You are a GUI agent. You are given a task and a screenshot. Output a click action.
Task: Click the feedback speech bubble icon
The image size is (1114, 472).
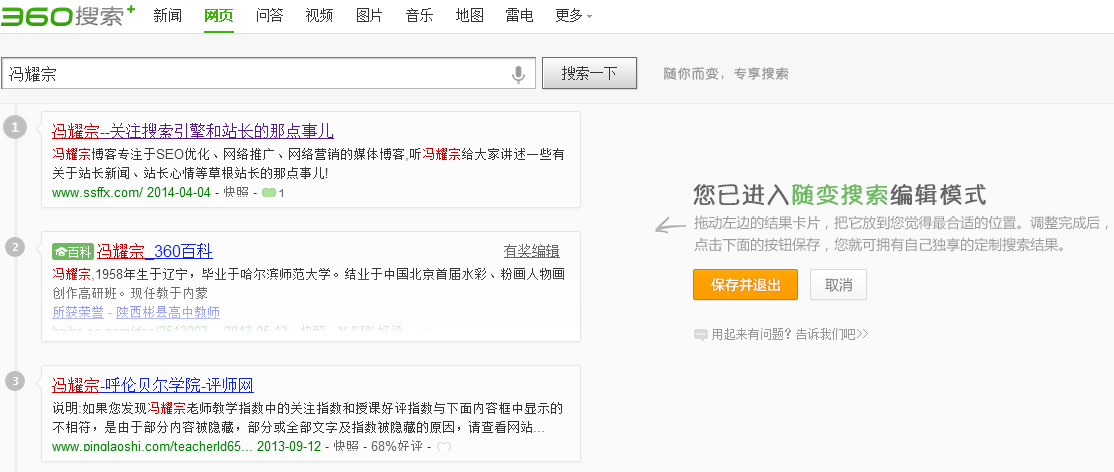click(x=701, y=335)
